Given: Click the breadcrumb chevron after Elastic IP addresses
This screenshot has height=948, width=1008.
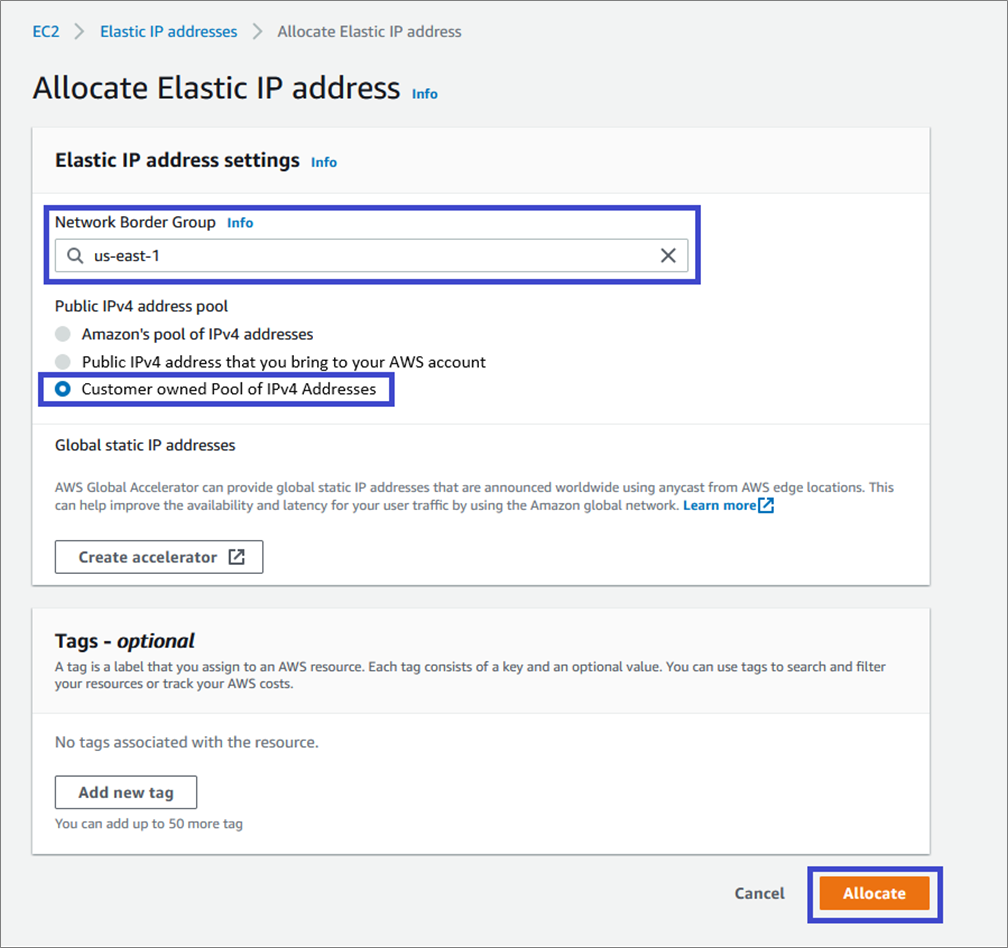Looking at the screenshot, I should 257,31.
